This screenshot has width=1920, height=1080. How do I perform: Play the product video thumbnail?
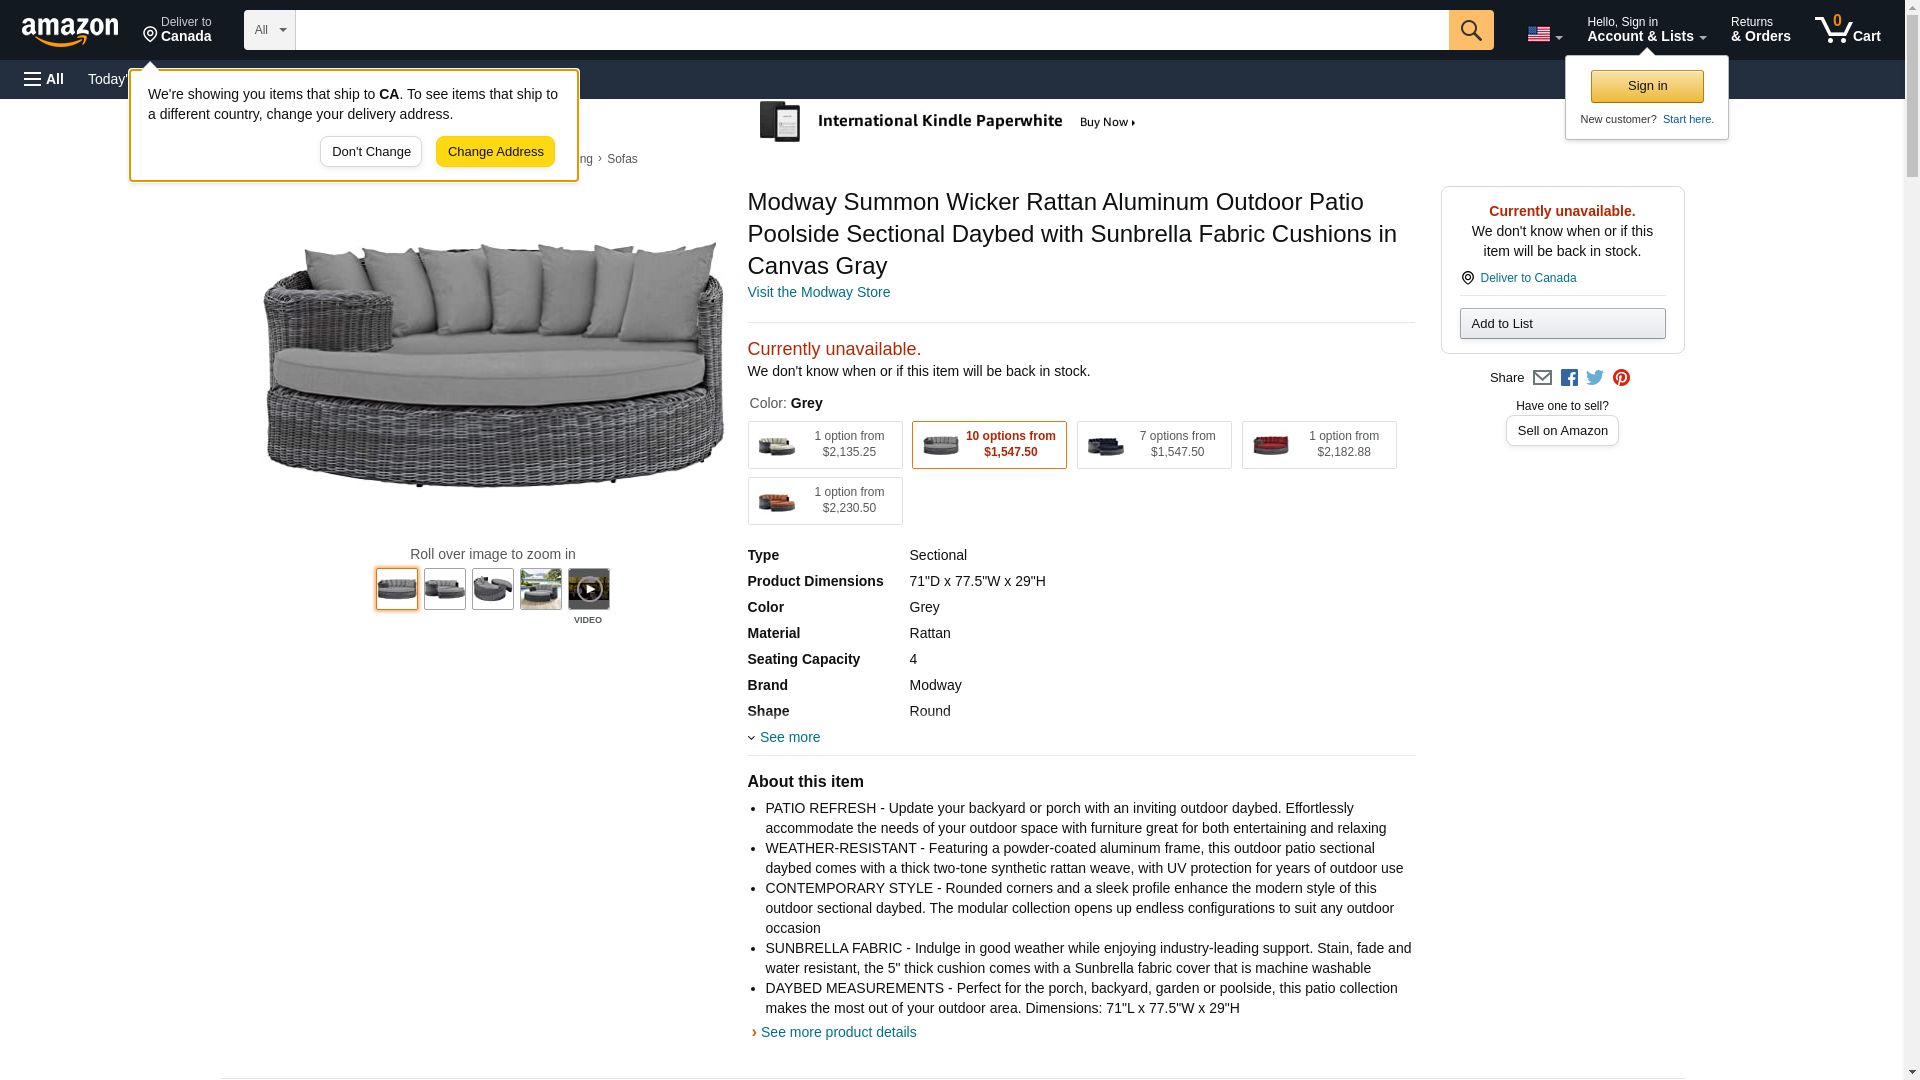(x=589, y=589)
